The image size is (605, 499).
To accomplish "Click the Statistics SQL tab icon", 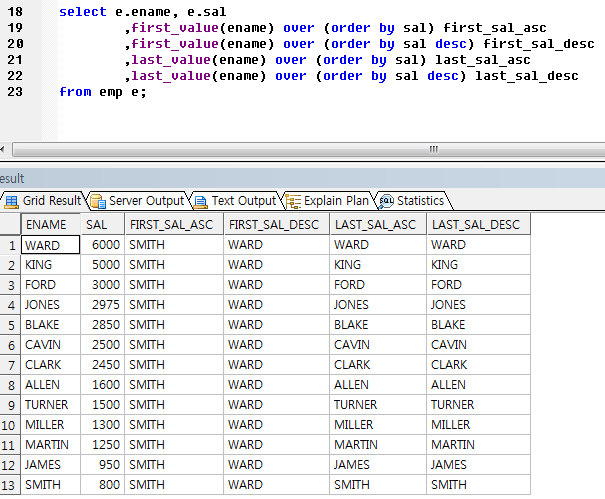I will coord(385,201).
